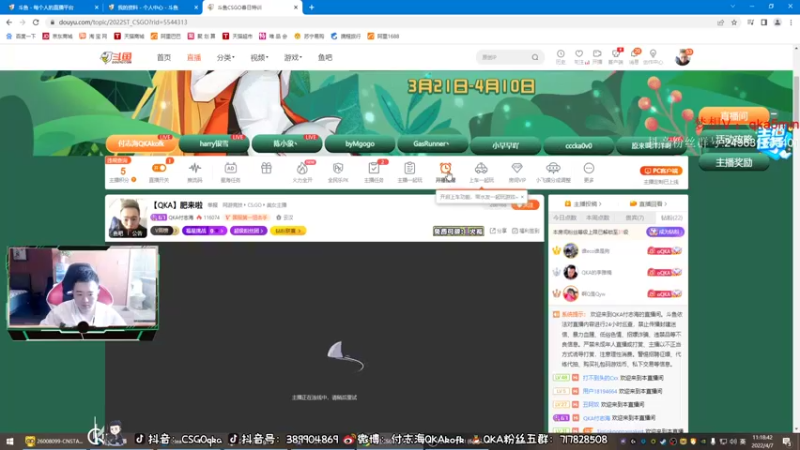
Task: Open the history clock icon in header
Action: tap(560, 54)
